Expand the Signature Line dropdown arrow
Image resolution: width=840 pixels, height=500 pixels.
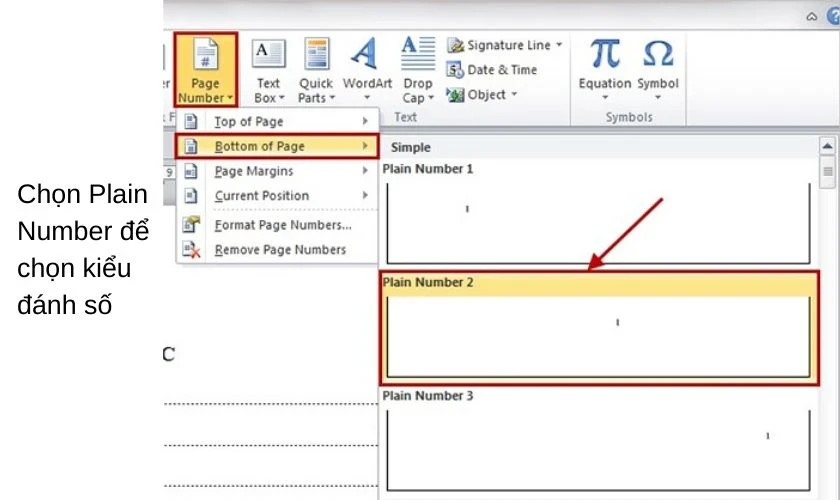[560, 45]
